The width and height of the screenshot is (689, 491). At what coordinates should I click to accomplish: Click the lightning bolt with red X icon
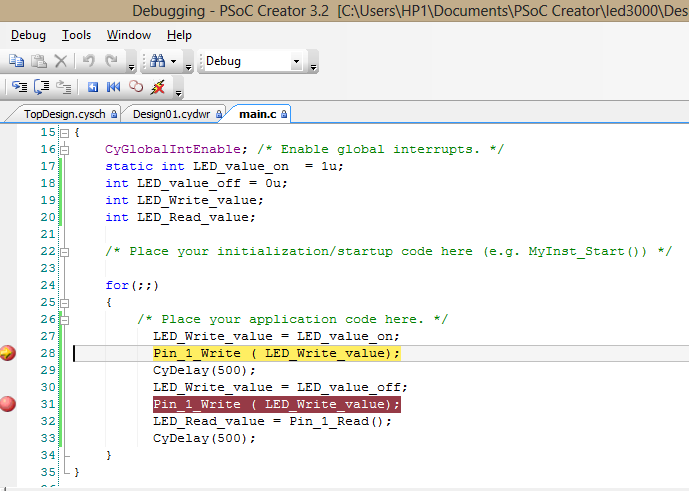pyautogui.click(x=157, y=87)
